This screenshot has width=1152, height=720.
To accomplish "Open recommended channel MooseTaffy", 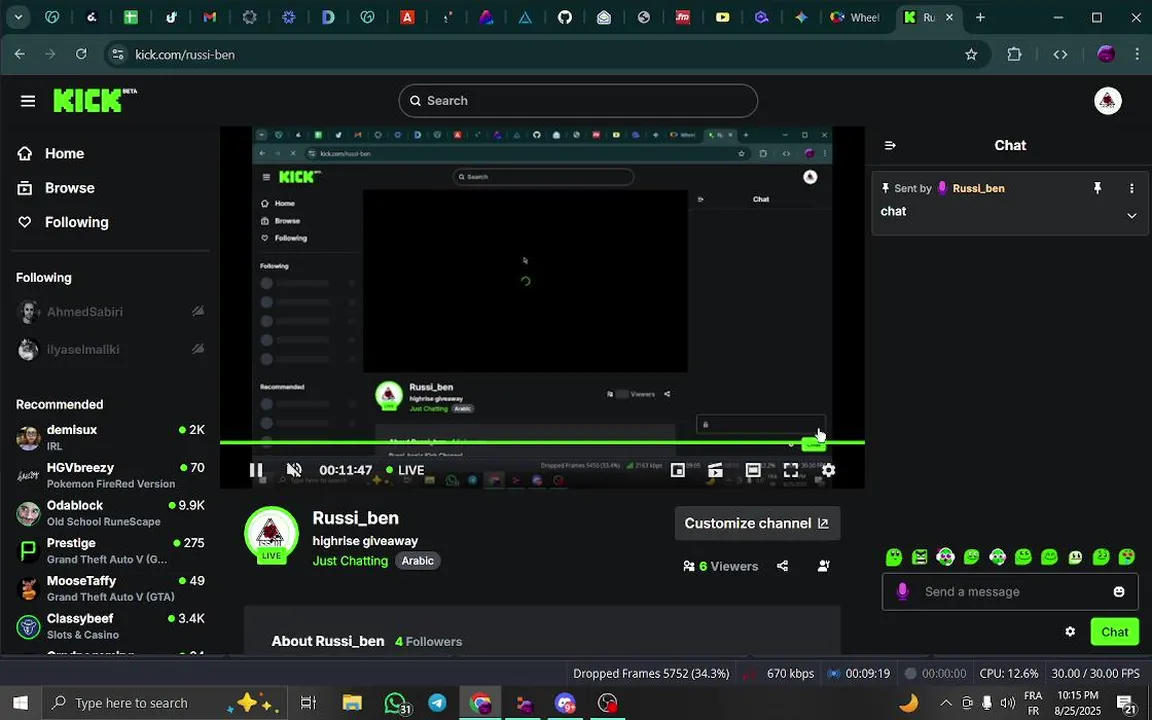I will [x=110, y=588].
